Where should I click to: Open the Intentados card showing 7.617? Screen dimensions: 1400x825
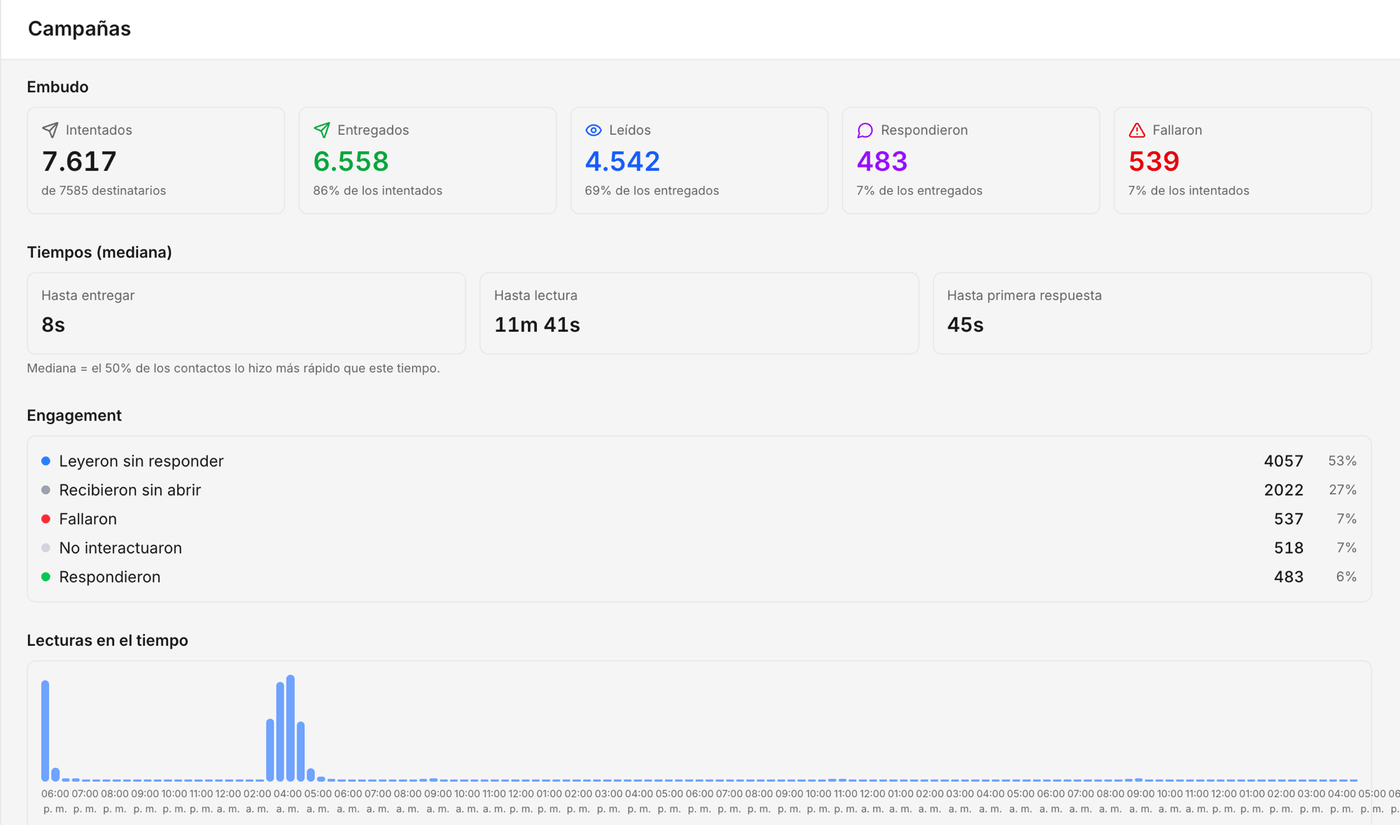(x=156, y=160)
